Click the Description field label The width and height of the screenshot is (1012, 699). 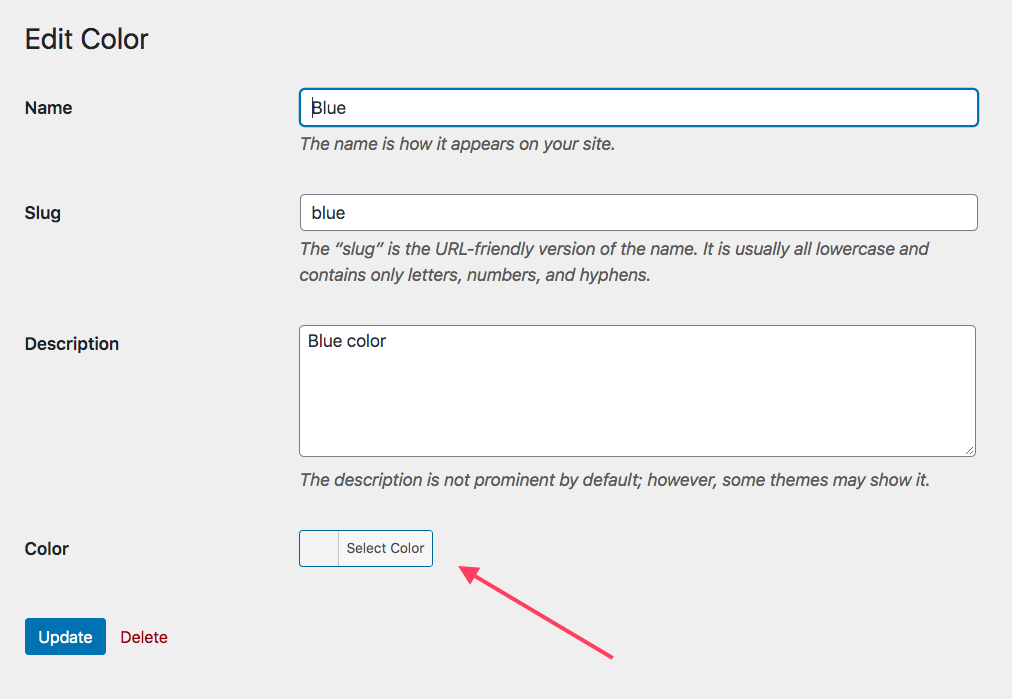72,344
